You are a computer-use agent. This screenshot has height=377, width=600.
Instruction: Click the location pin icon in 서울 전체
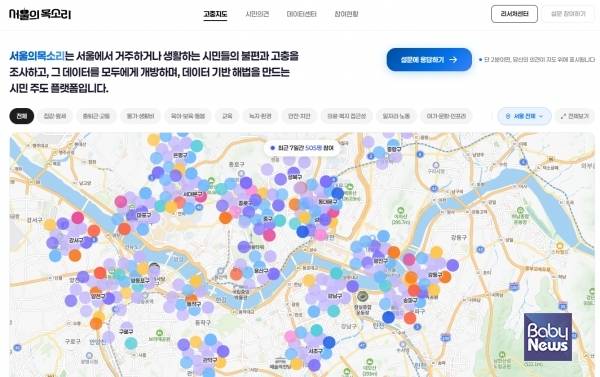click(x=508, y=116)
